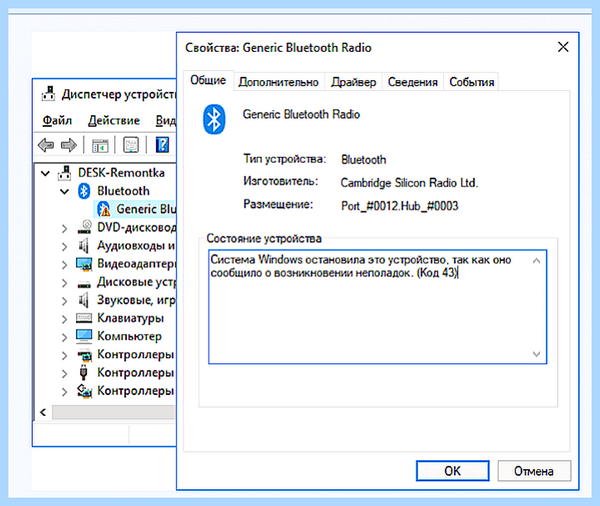Click the location value Port_#0012.Hub_#0003
The width and height of the screenshot is (600, 506).
(399, 206)
